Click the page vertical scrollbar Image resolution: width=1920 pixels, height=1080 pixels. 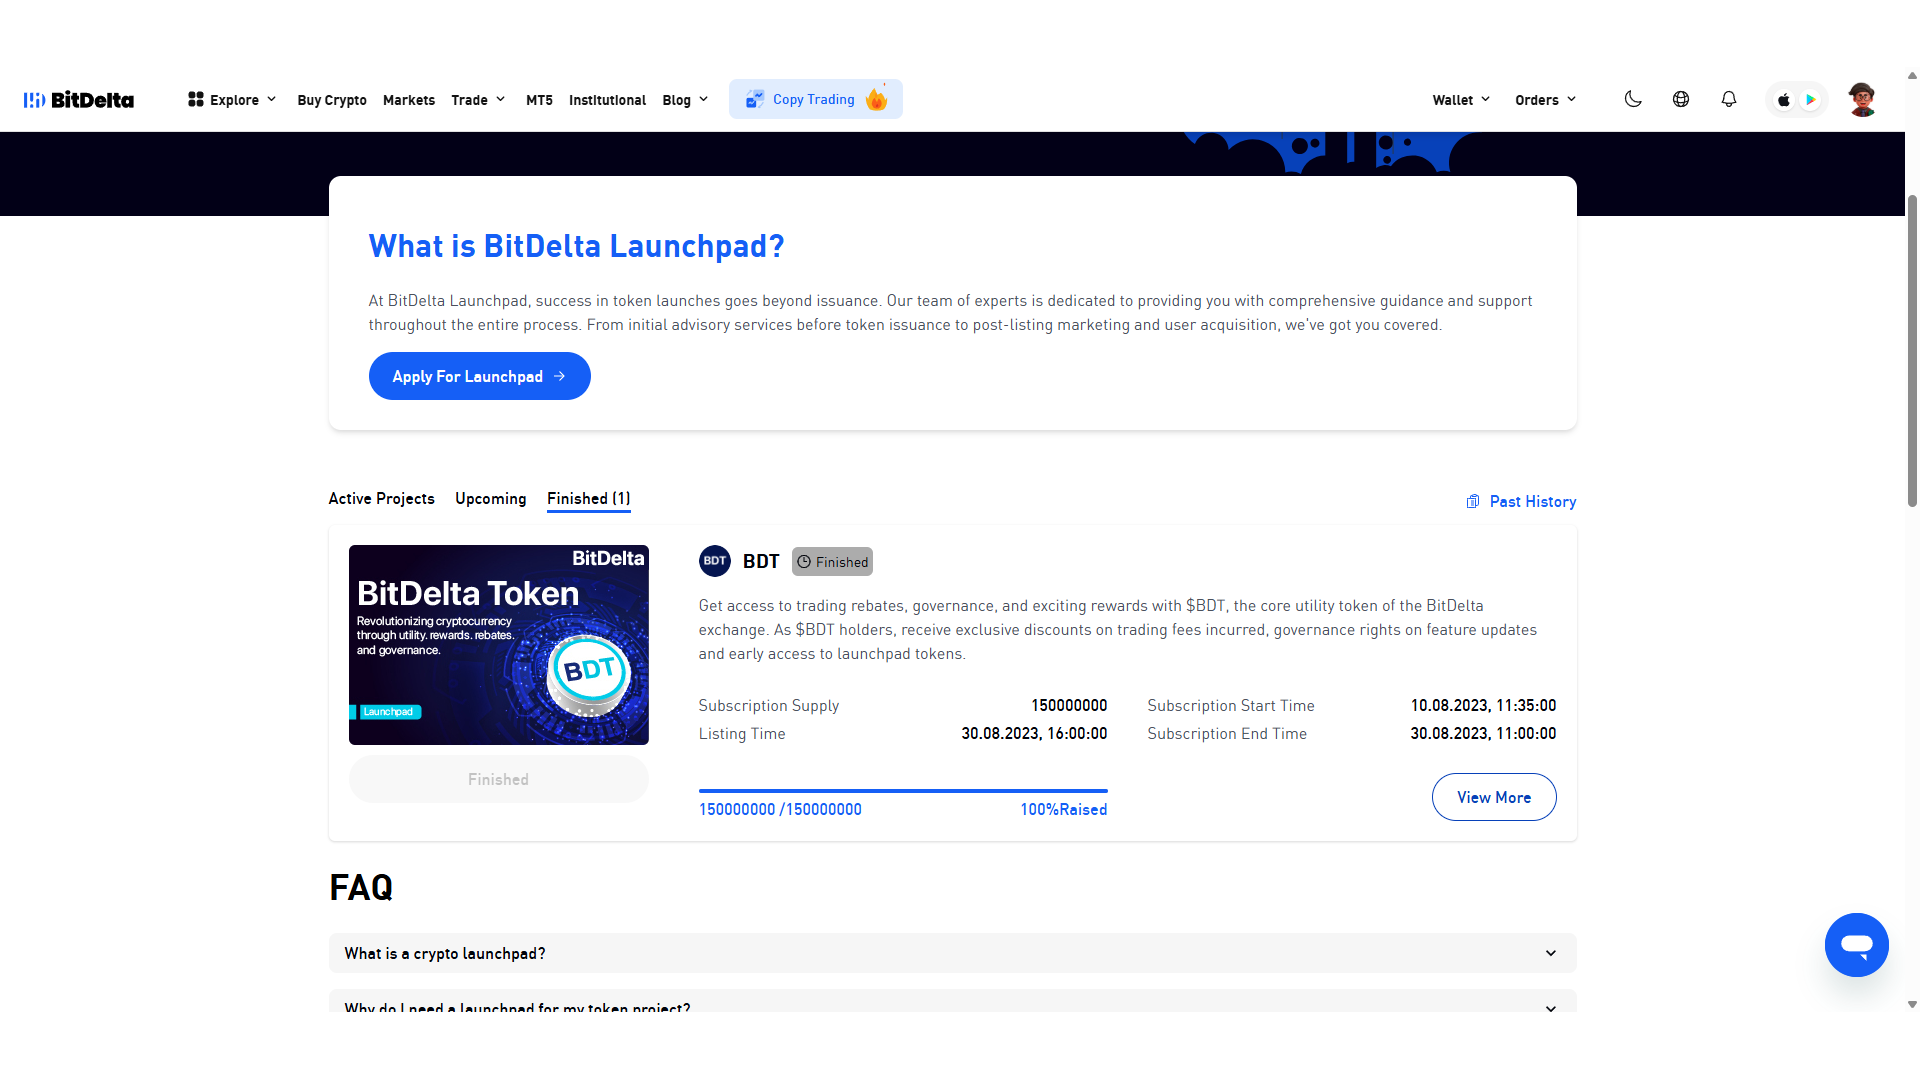pyautogui.click(x=1912, y=350)
